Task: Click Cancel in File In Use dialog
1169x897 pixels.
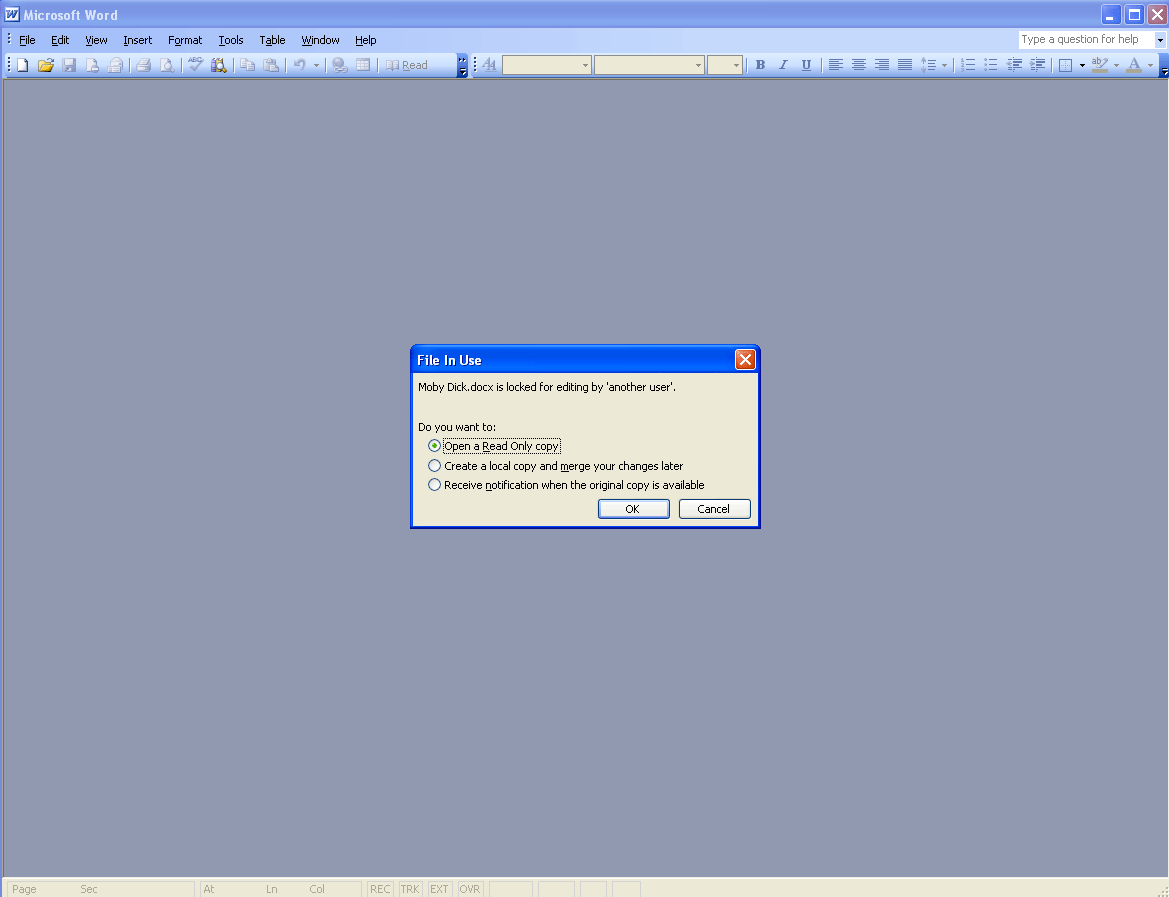Action: [714, 509]
